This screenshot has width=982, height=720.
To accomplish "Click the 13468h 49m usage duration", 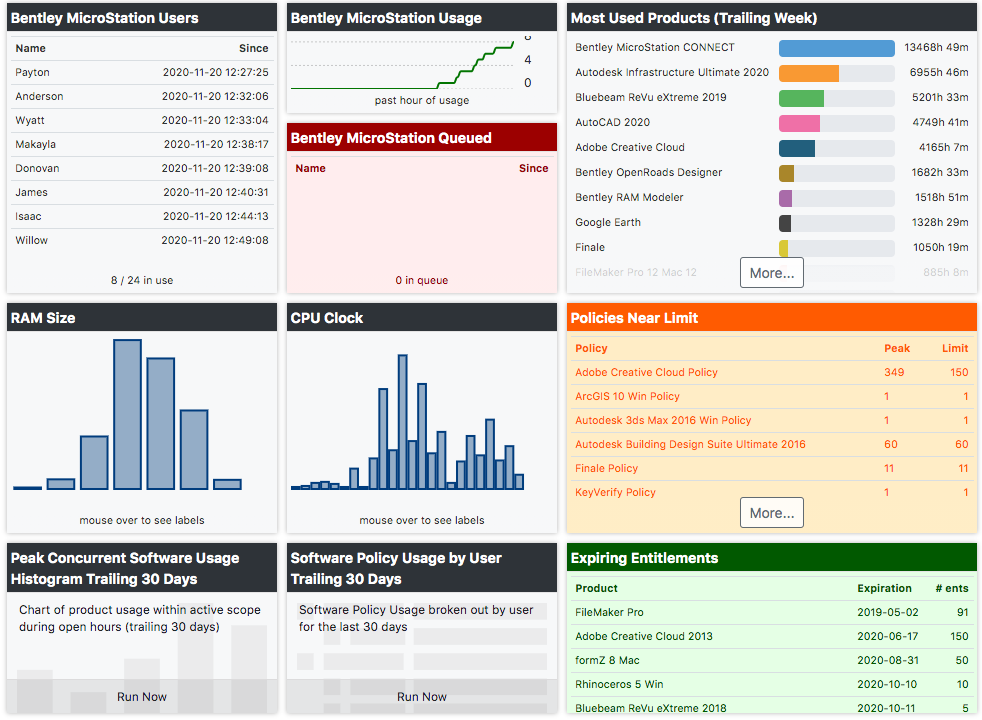I will tap(936, 48).
